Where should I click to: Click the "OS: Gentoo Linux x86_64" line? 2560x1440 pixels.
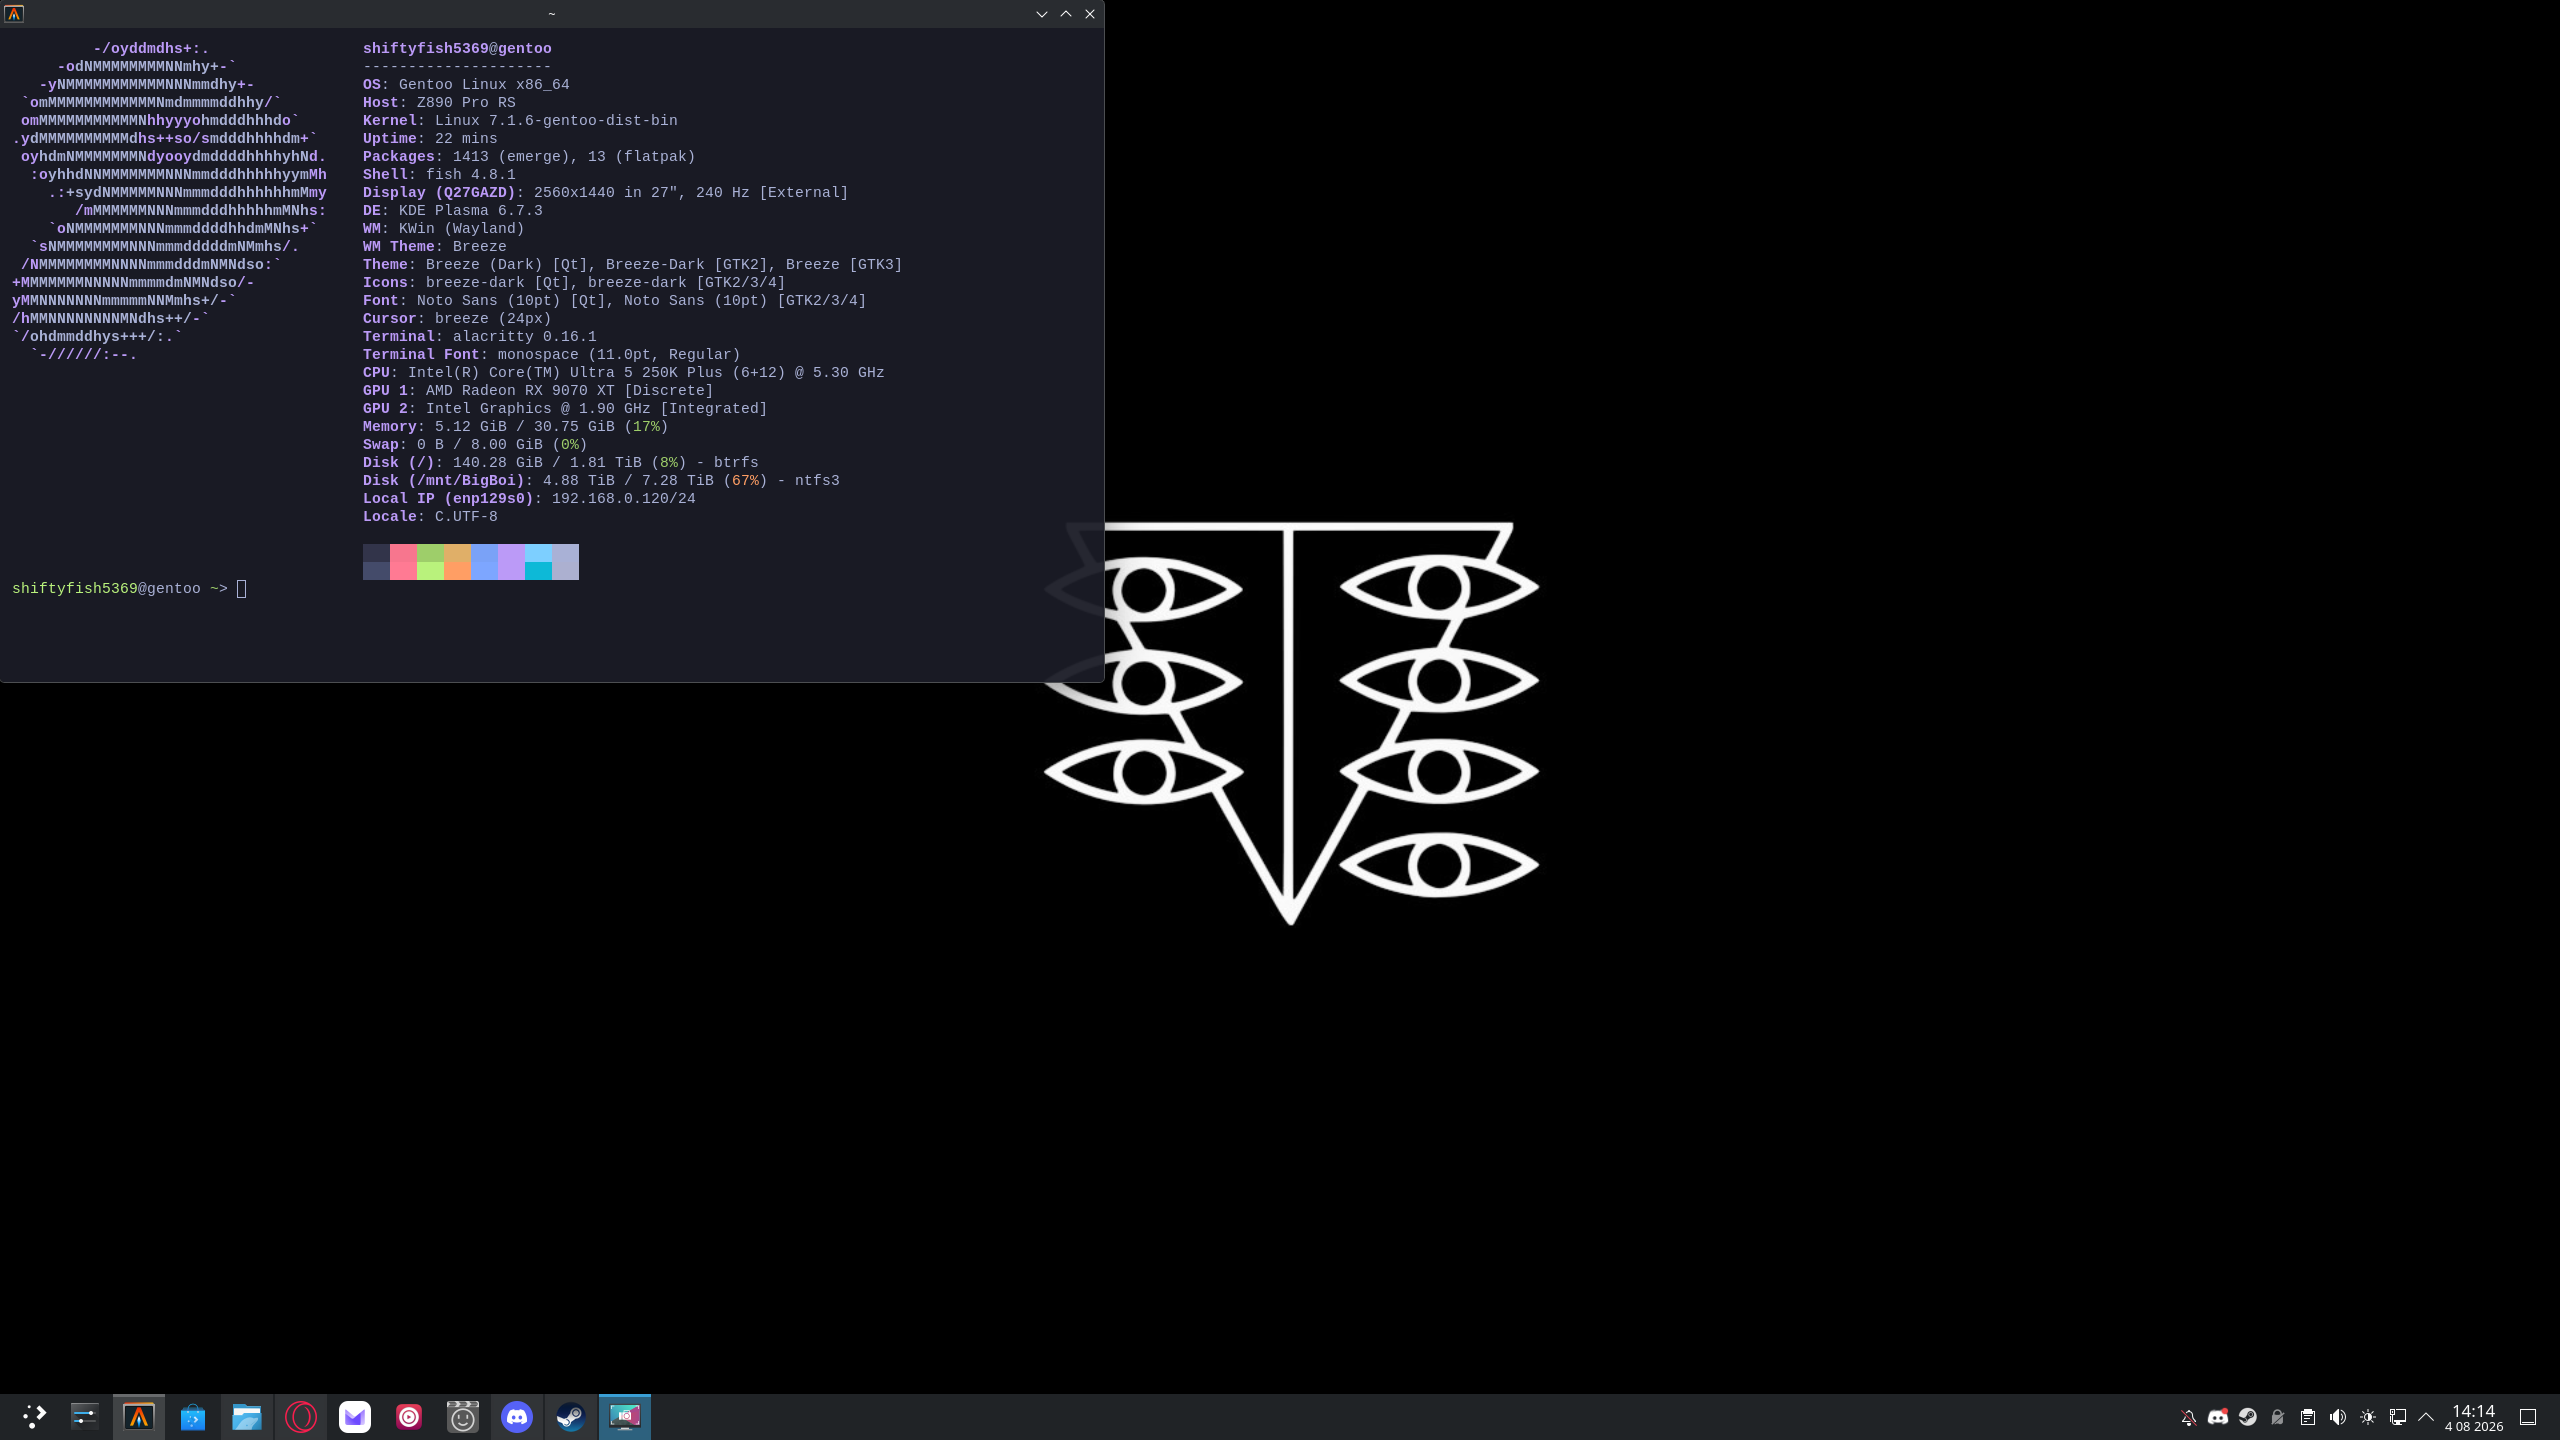point(466,85)
